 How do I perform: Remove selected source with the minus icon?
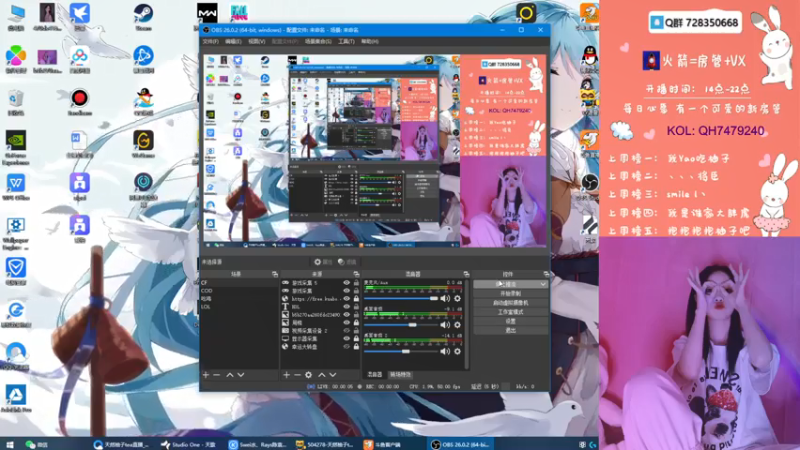click(x=297, y=375)
